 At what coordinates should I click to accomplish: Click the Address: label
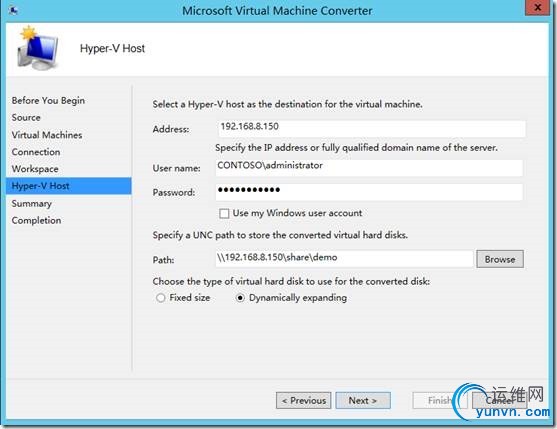tap(171, 129)
